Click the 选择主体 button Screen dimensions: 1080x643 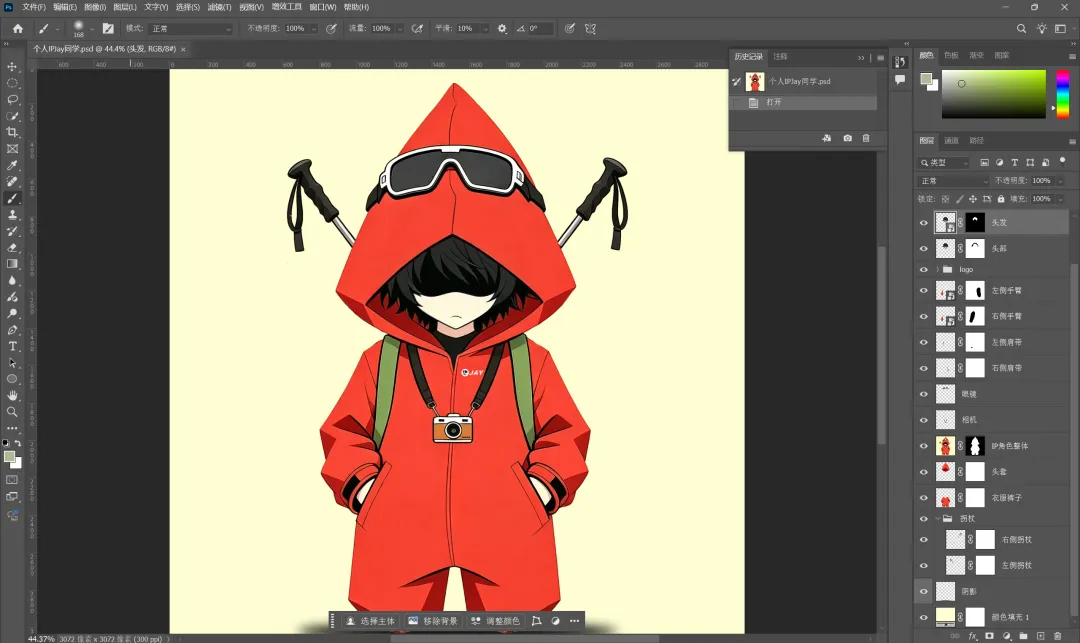pos(369,621)
